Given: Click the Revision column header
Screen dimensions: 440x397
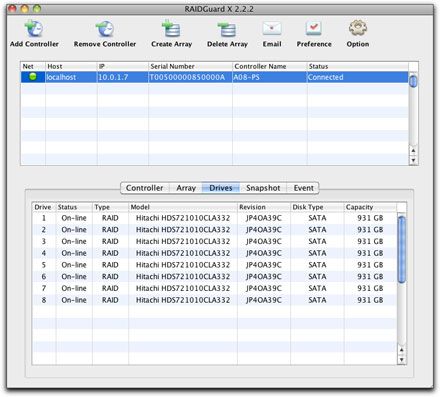Looking at the screenshot, I should pos(264,207).
